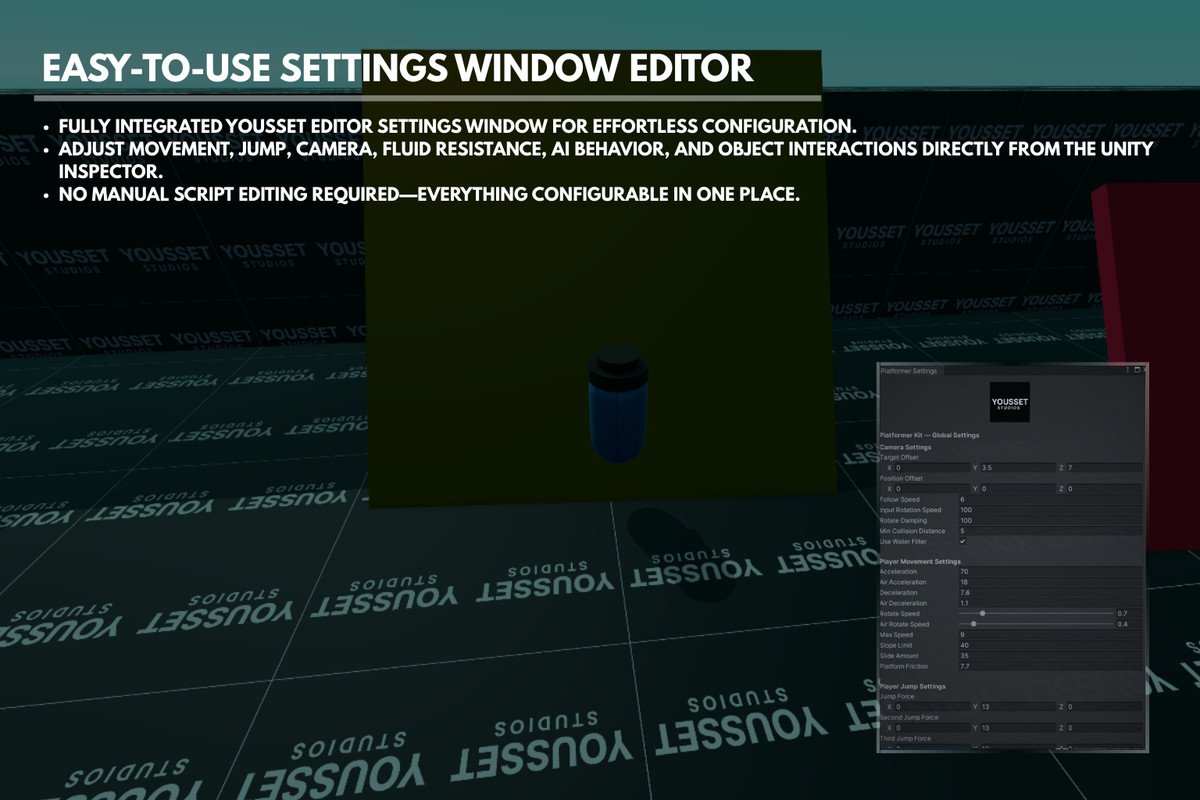Select the Platformer Settings tab

pyautogui.click(x=910, y=370)
